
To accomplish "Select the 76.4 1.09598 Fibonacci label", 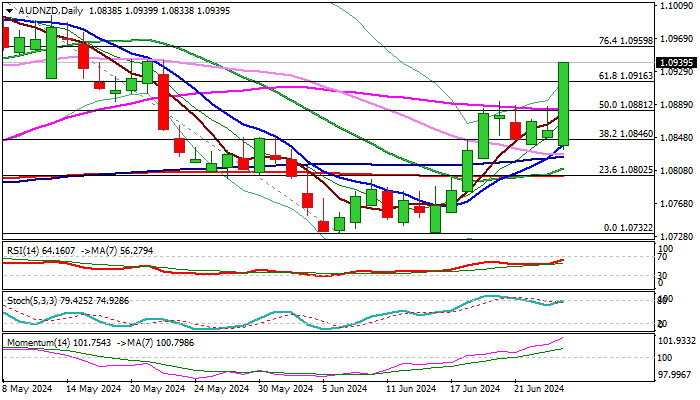I will pos(625,41).
